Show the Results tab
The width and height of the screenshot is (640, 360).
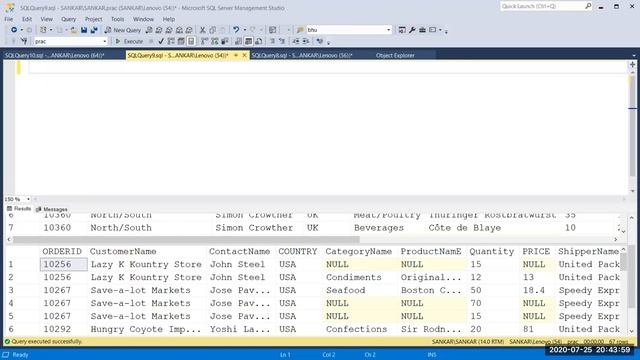19,209
